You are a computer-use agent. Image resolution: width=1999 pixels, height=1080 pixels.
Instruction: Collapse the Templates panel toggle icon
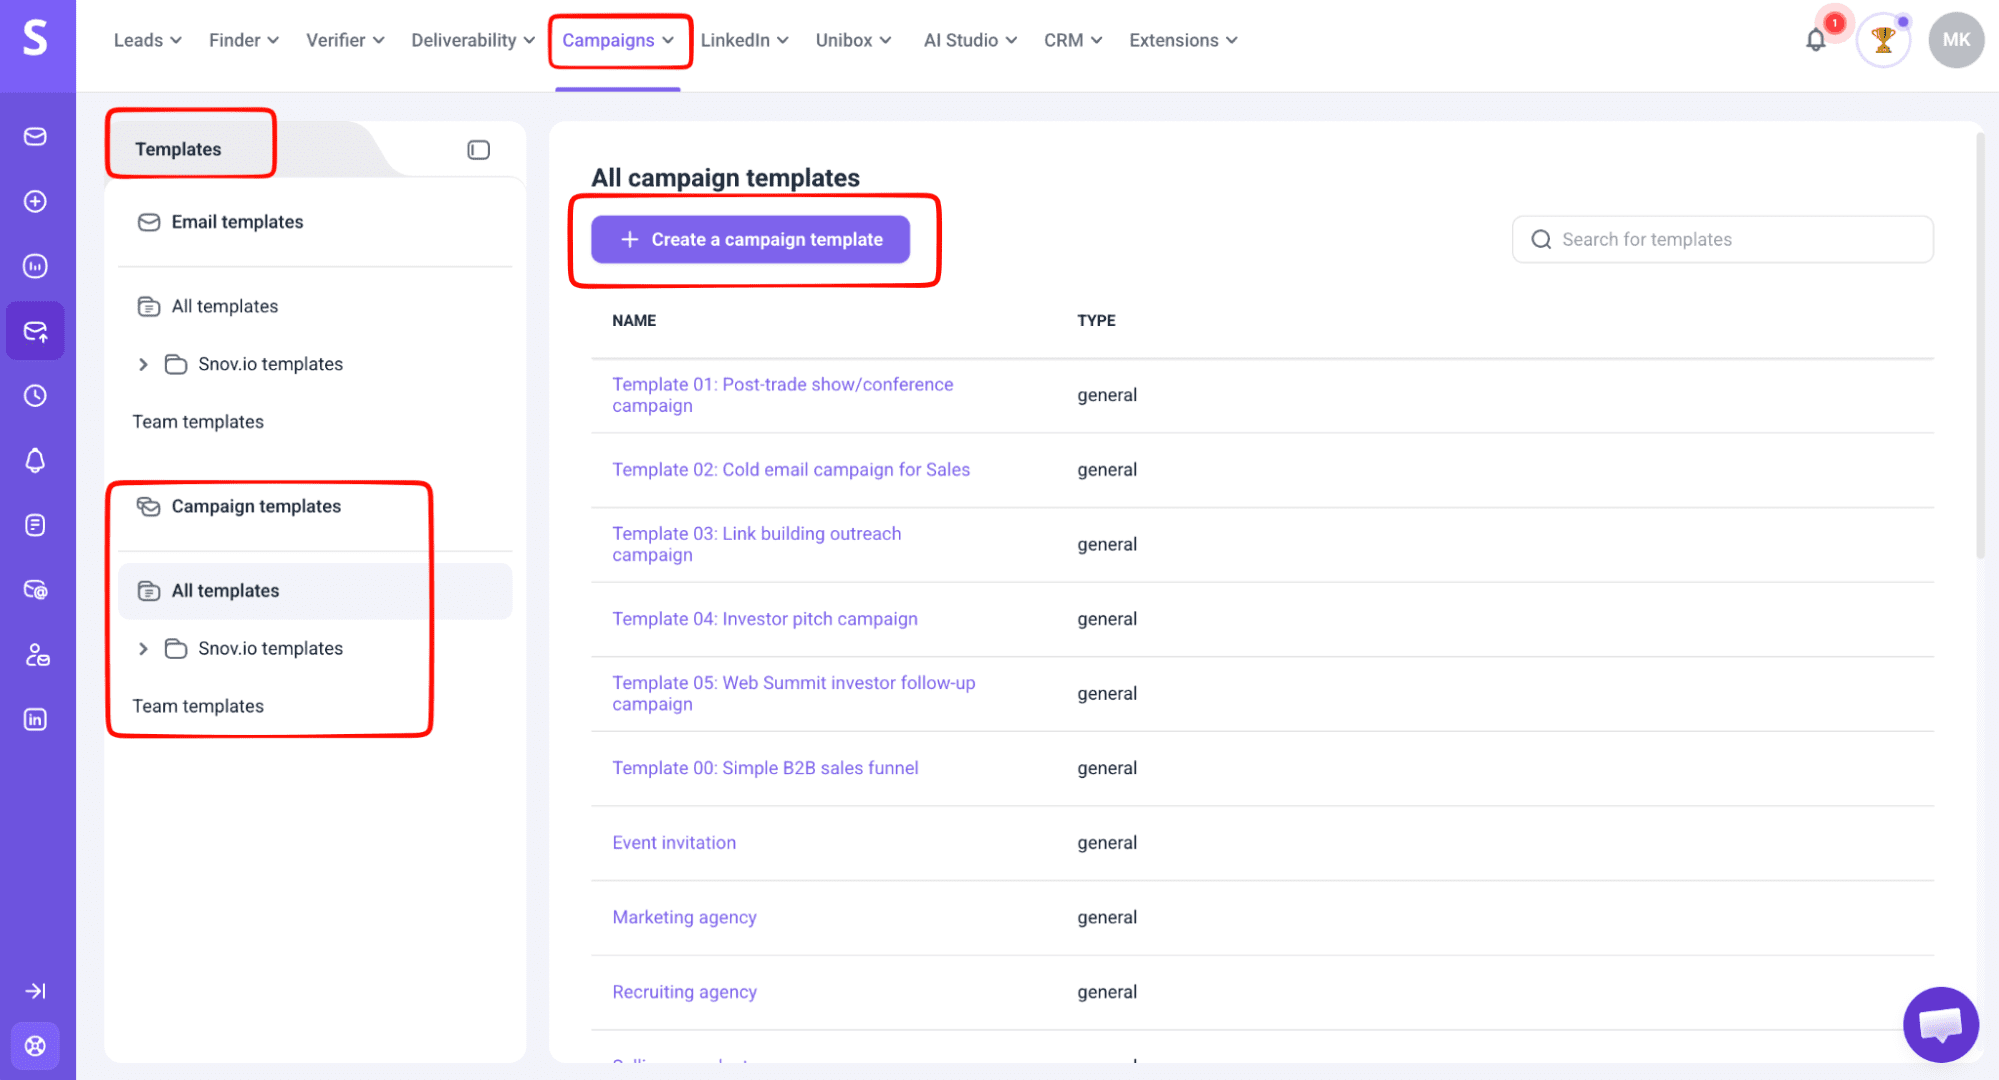tap(478, 150)
